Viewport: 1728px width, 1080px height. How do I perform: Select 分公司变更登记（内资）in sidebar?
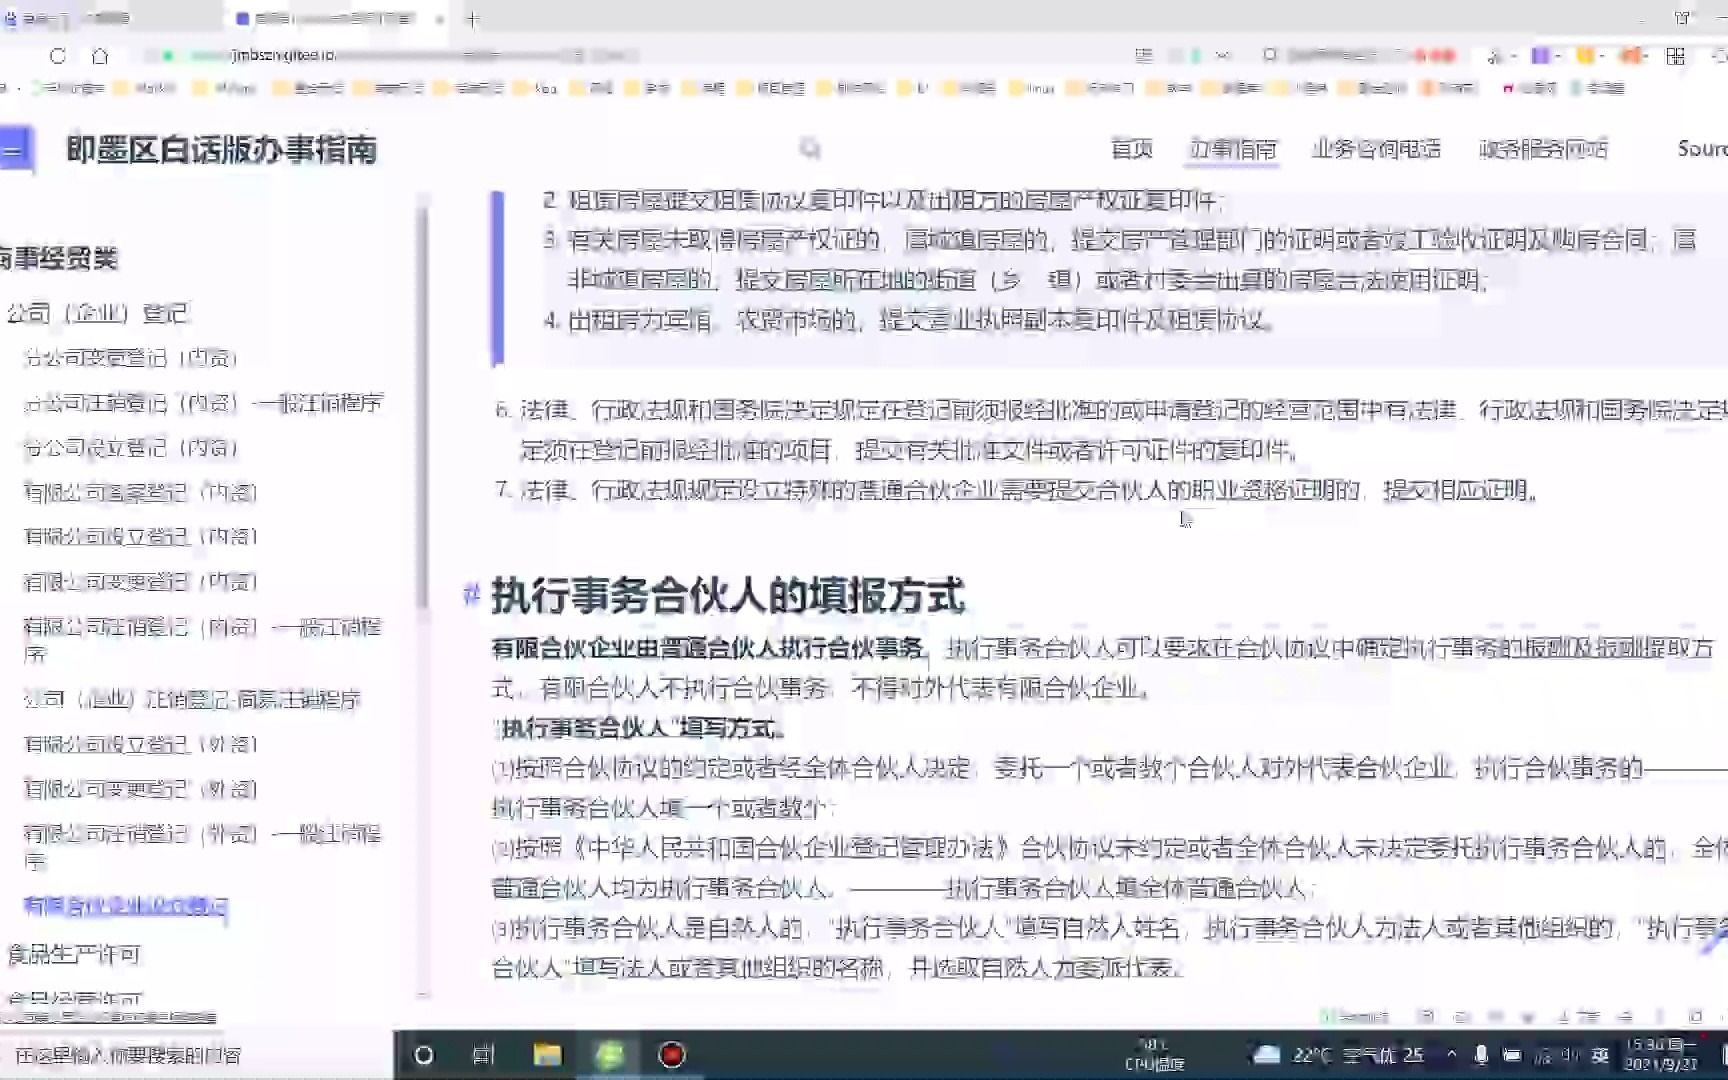tap(131, 358)
